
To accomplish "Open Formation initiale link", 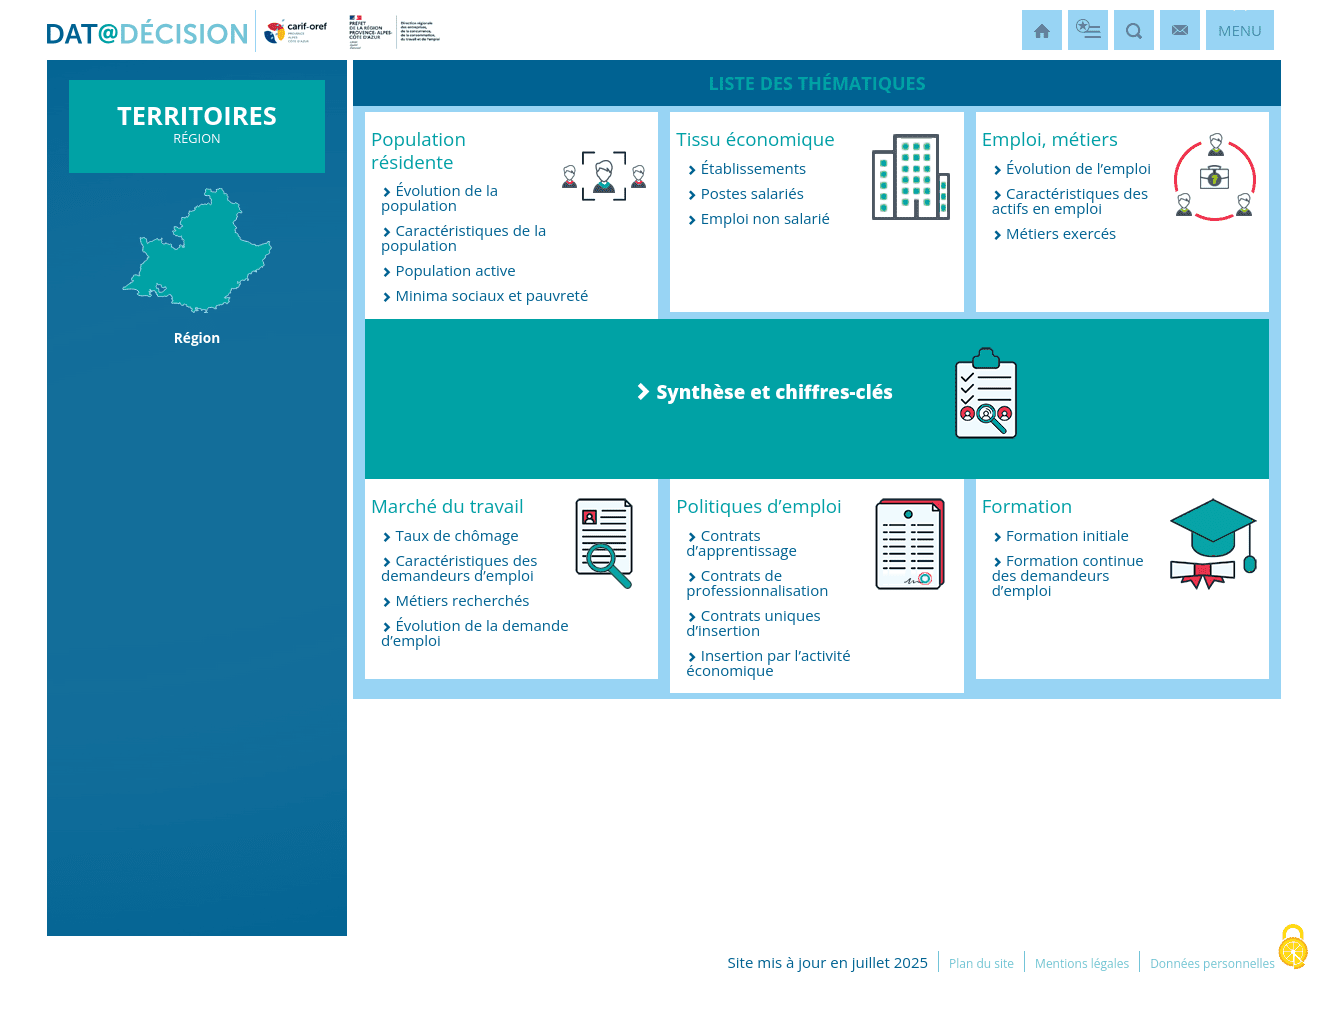I will 1066,536.
